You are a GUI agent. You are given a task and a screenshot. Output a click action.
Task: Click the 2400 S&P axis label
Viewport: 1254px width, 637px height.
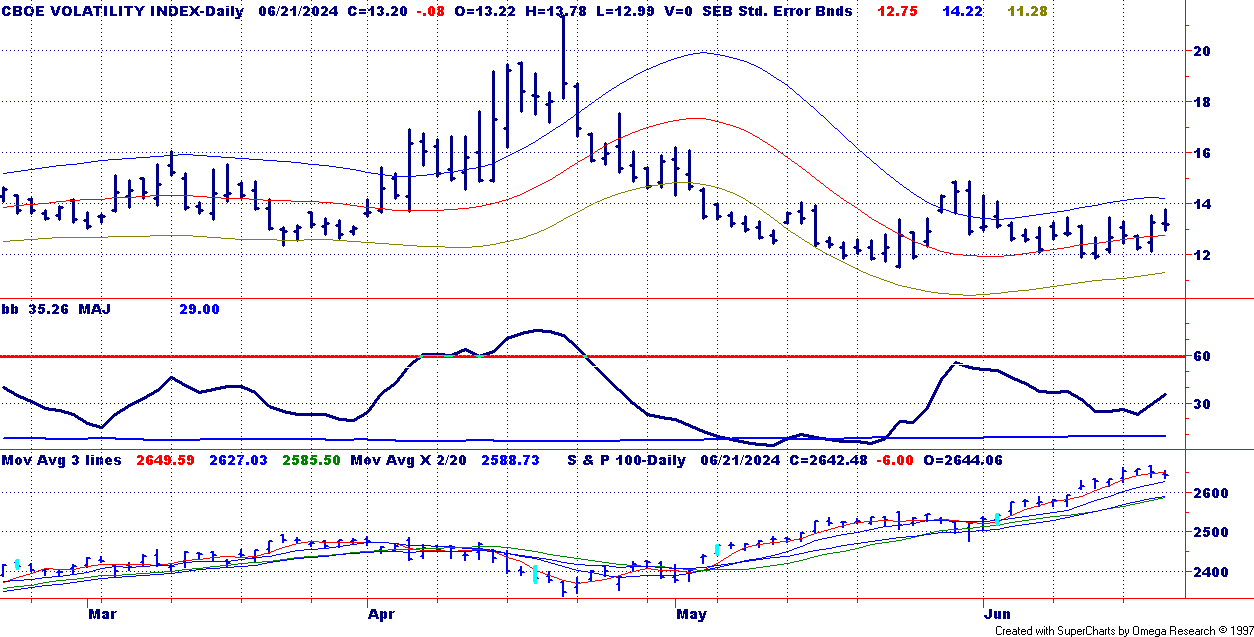tap(1210, 572)
